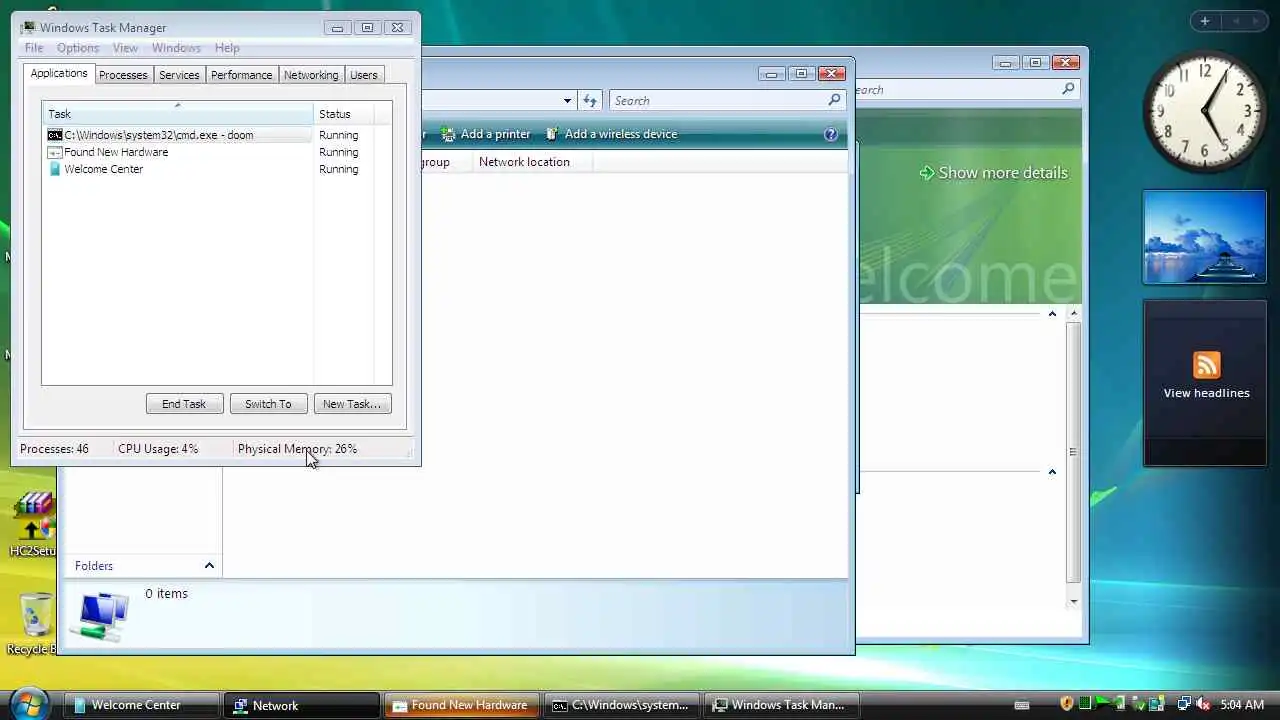
Task: Open the Options menu in Task Manager
Action: [78, 48]
